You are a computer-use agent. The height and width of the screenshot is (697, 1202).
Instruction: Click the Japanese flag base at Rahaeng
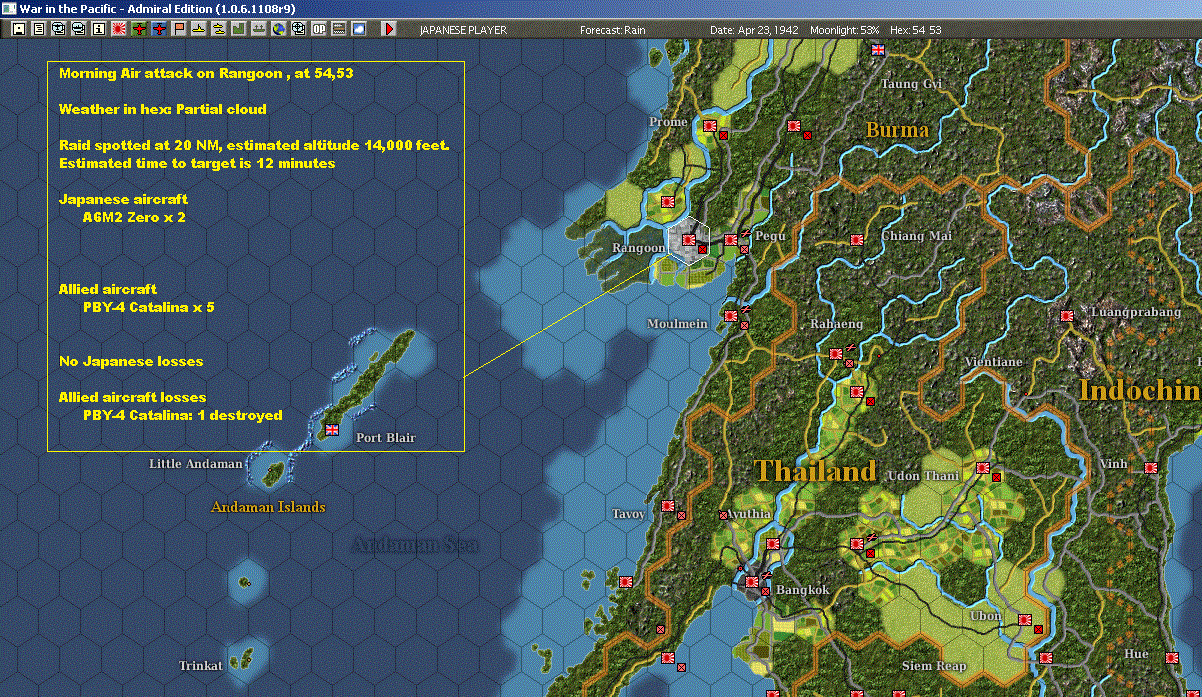(836, 353)
